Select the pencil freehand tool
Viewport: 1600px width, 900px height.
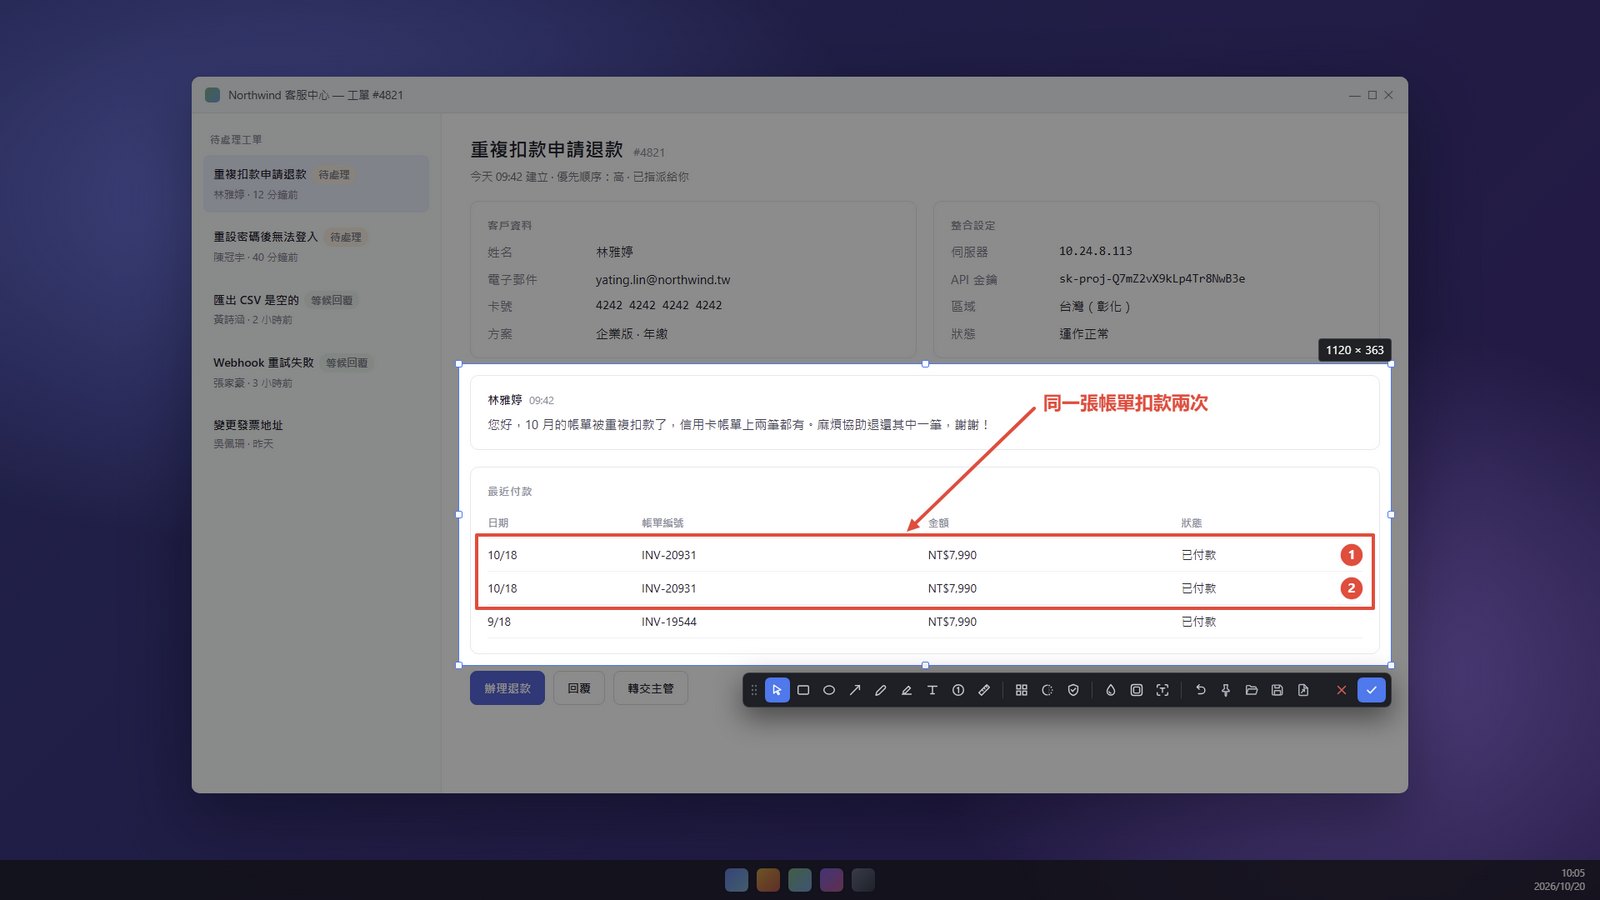click(881, 690)
